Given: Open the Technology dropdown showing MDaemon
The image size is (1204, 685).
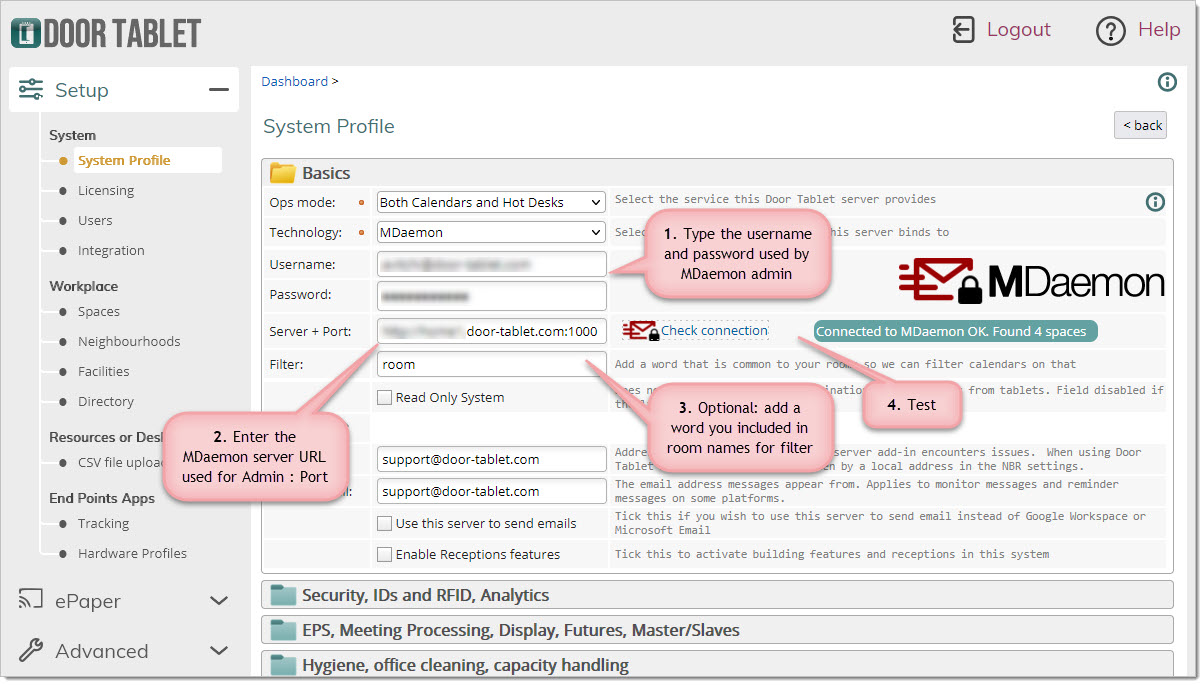Looking at the screenshot, I should coord(491,232).
